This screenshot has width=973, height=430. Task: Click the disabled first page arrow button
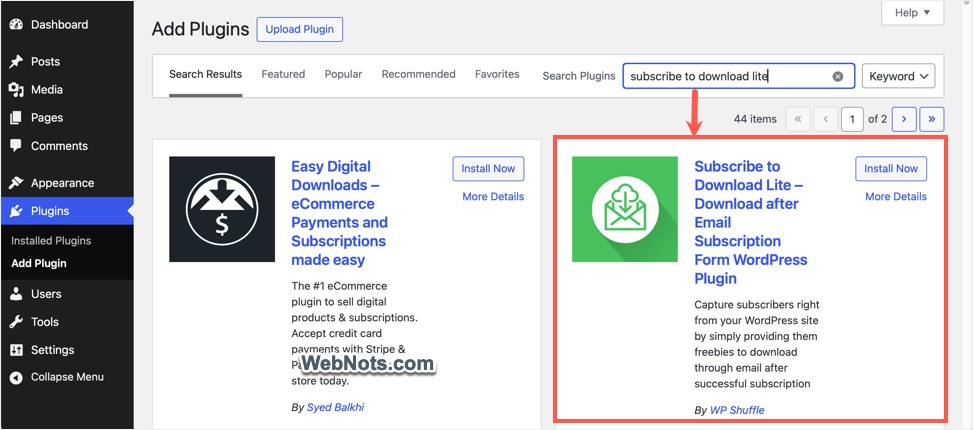click(798, 119)
